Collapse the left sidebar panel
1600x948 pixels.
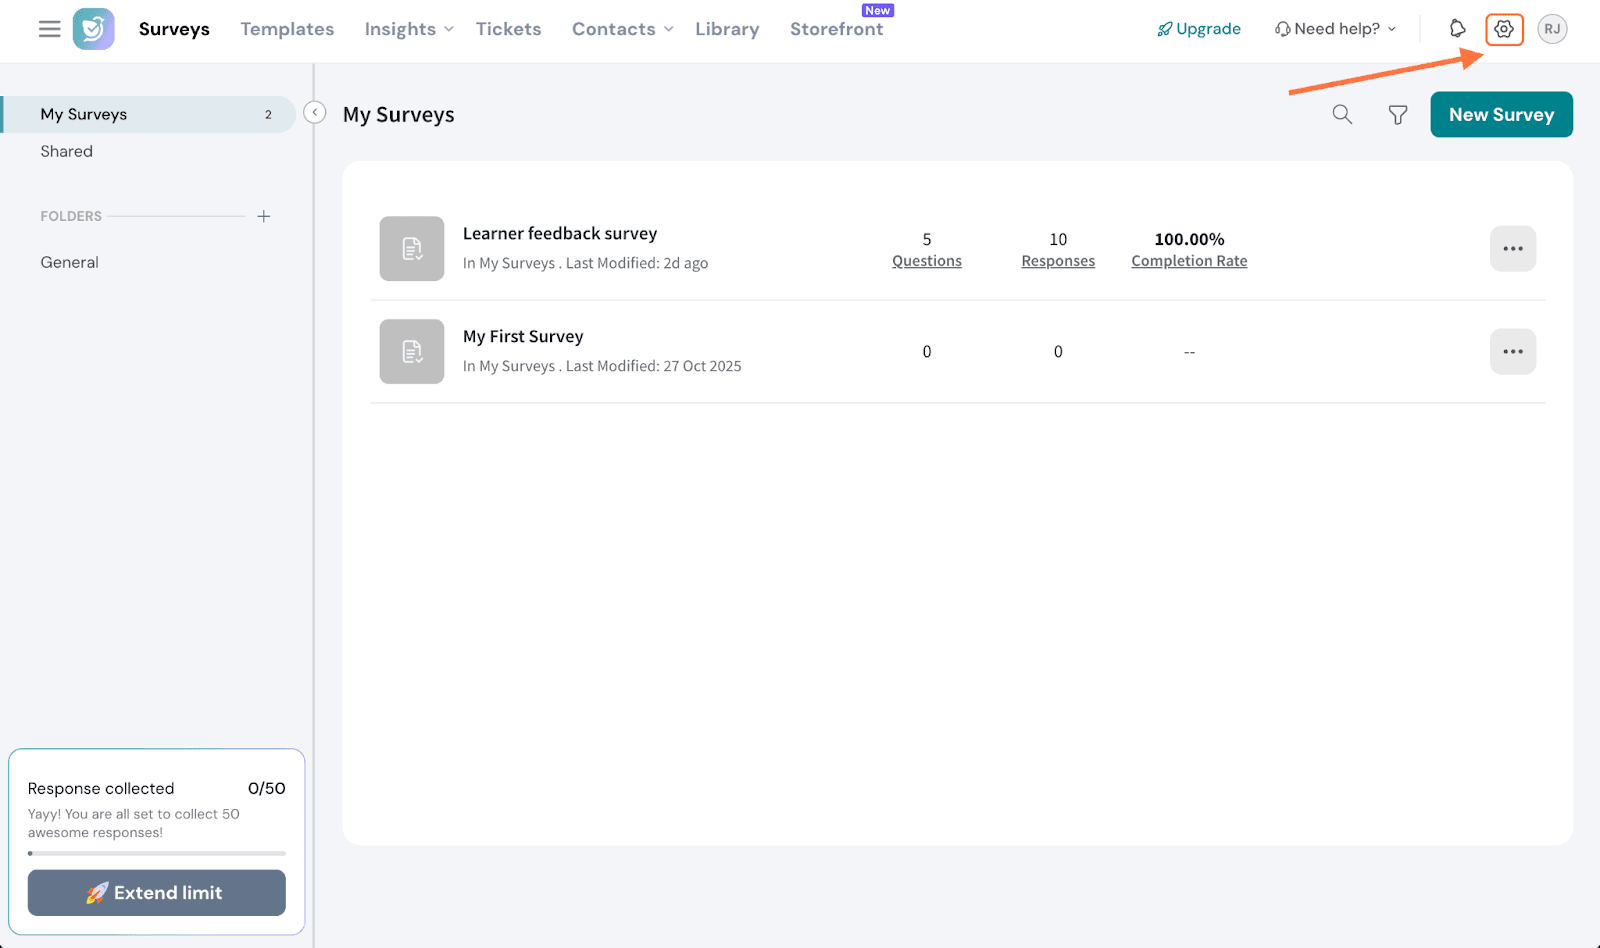pyautogui.click(x=315, y=113)
